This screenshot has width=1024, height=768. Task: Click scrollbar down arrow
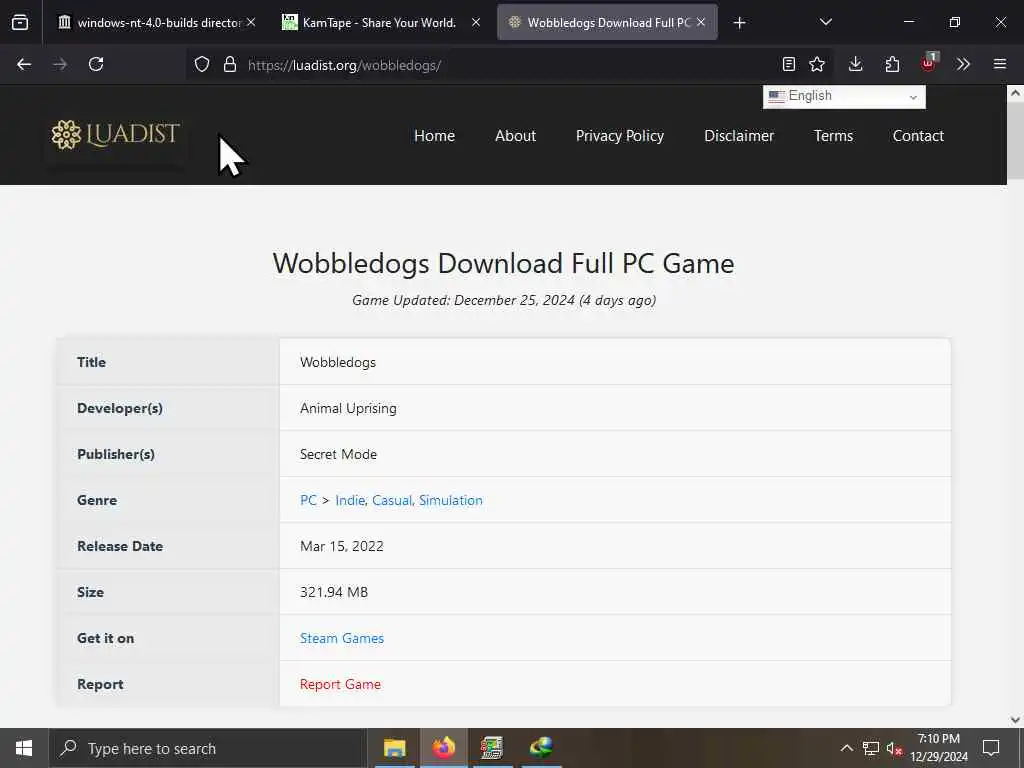pos(1015,720)
